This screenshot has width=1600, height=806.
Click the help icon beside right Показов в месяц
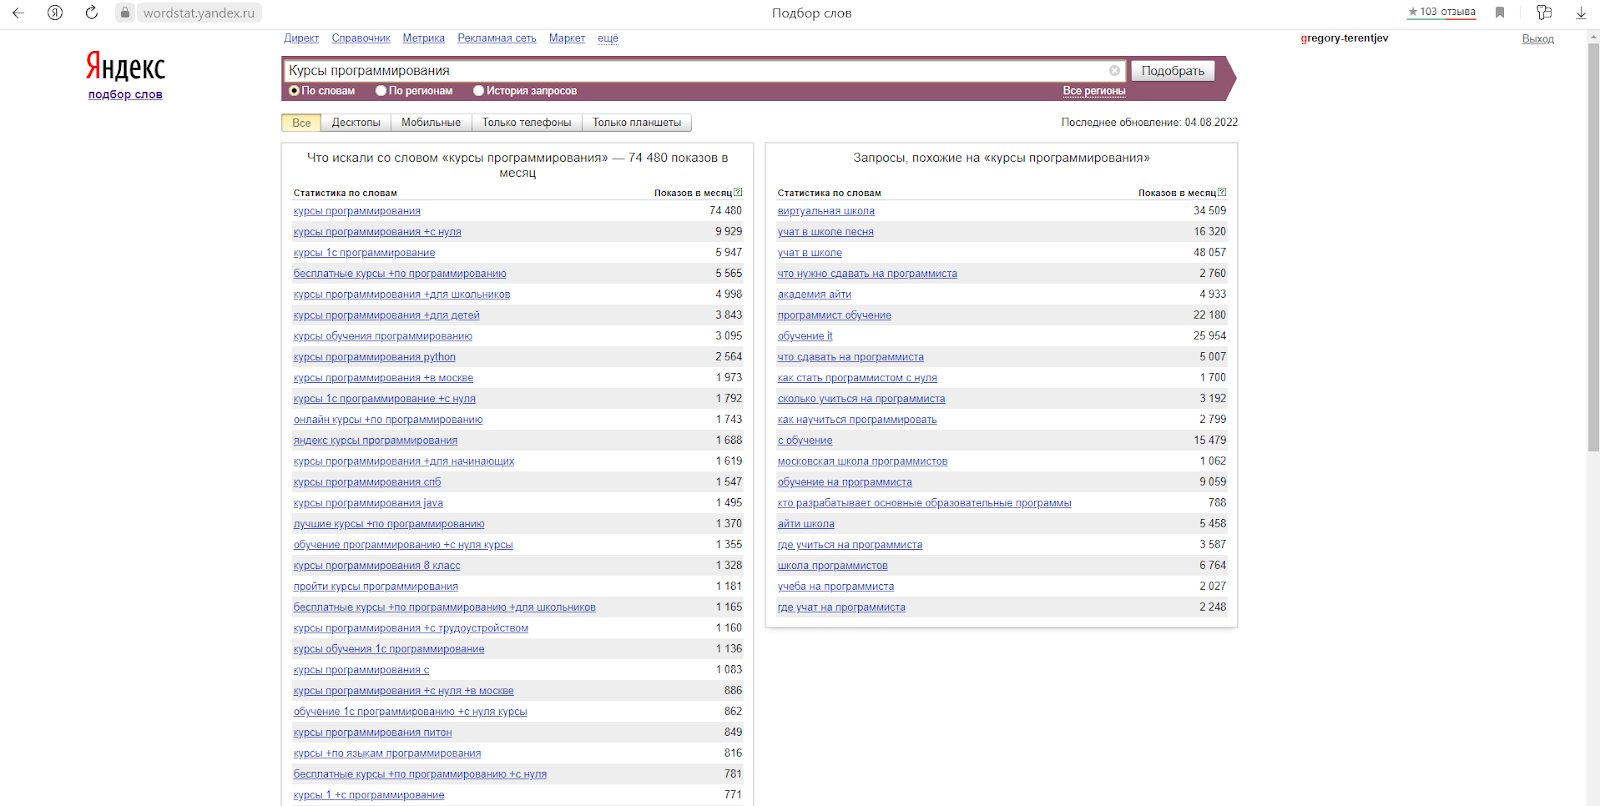[1222, 192]
